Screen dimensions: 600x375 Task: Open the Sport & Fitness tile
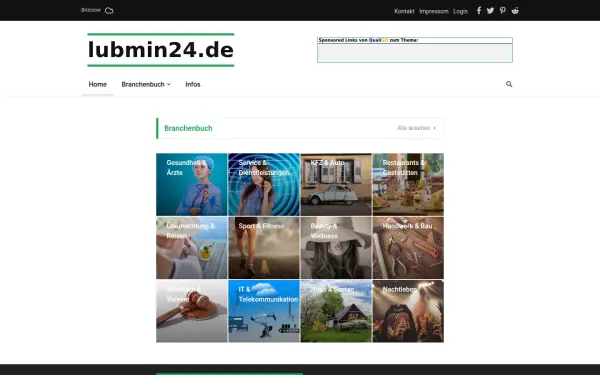[264, 248]
